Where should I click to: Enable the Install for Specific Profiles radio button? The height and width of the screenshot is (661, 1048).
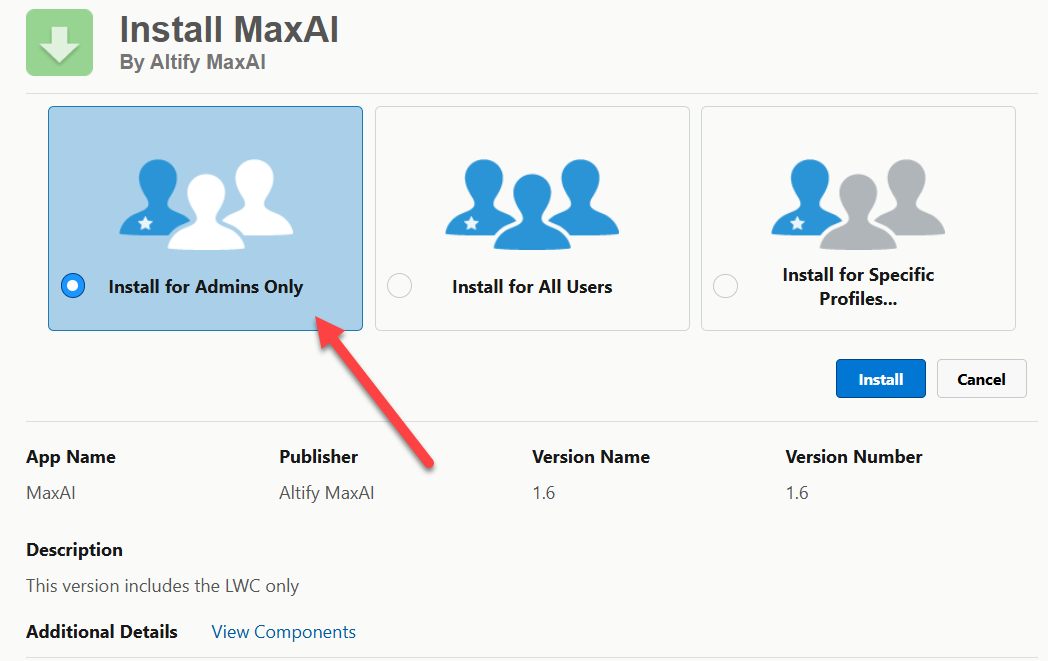click(x=725, y=286)
